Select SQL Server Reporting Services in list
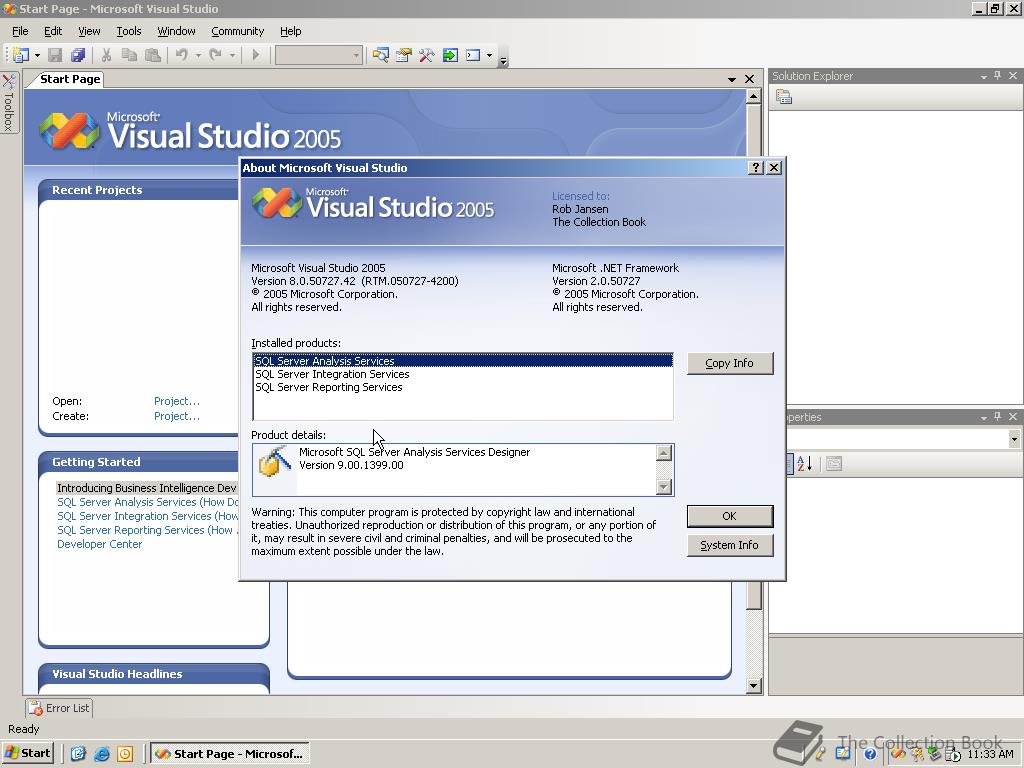The height and width of the screenshot is (768, 1024). [463, 387]
